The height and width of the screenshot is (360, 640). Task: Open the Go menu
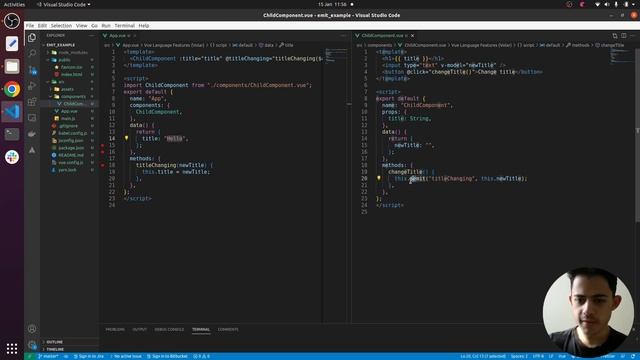[94, 26]
